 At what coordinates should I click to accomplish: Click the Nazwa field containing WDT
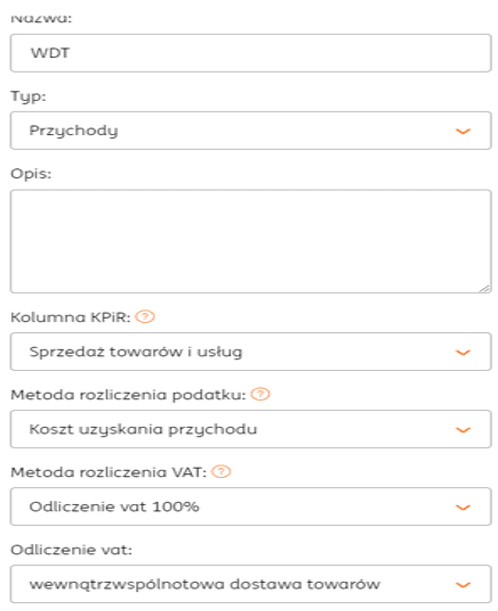[x=251, y=53]
